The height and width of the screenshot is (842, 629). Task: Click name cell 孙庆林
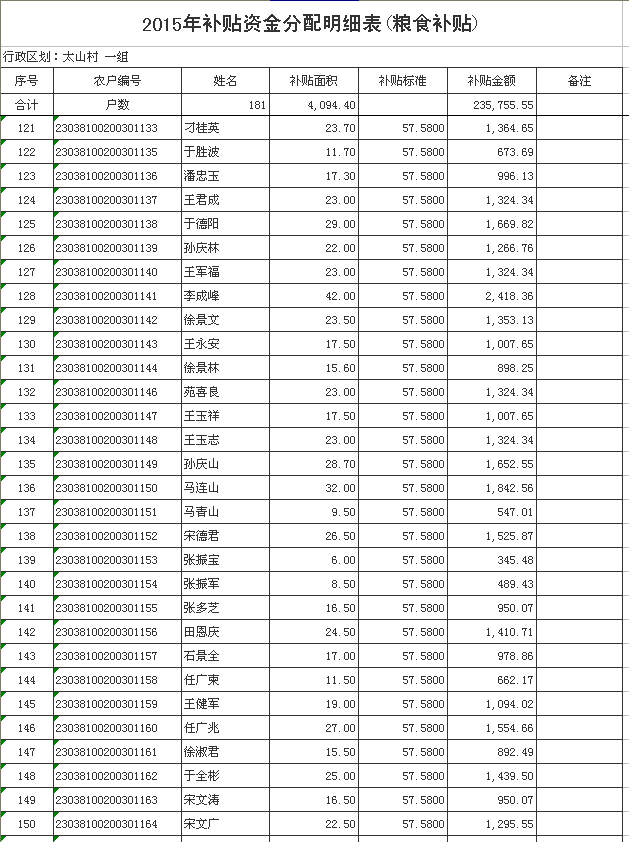226,248
